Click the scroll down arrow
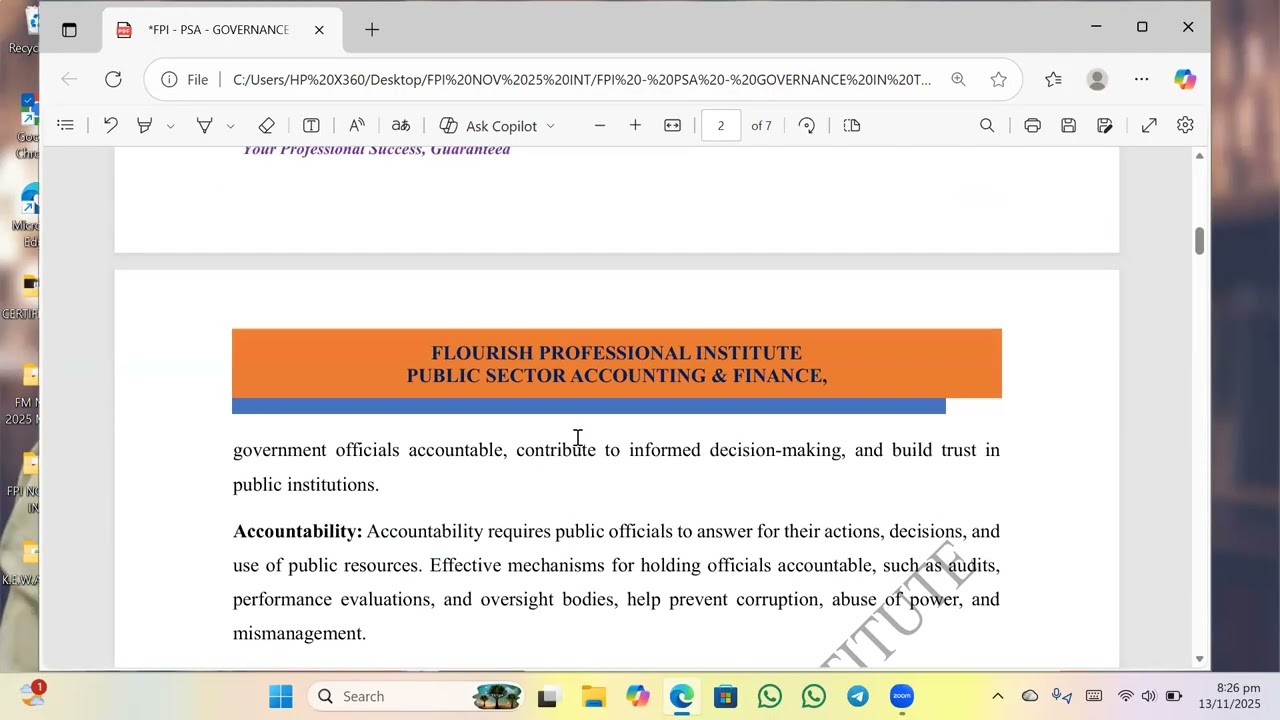 tap(1199, 659)
